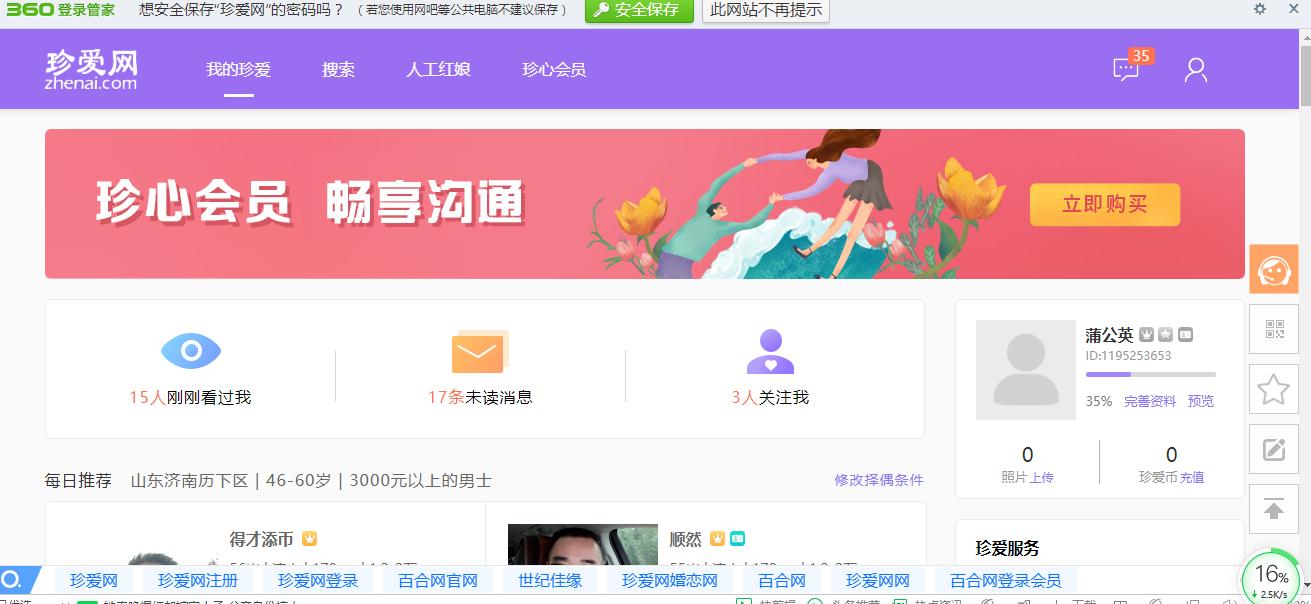Click the eye icon above 15人刚刚看过我

tap(191, 350)
